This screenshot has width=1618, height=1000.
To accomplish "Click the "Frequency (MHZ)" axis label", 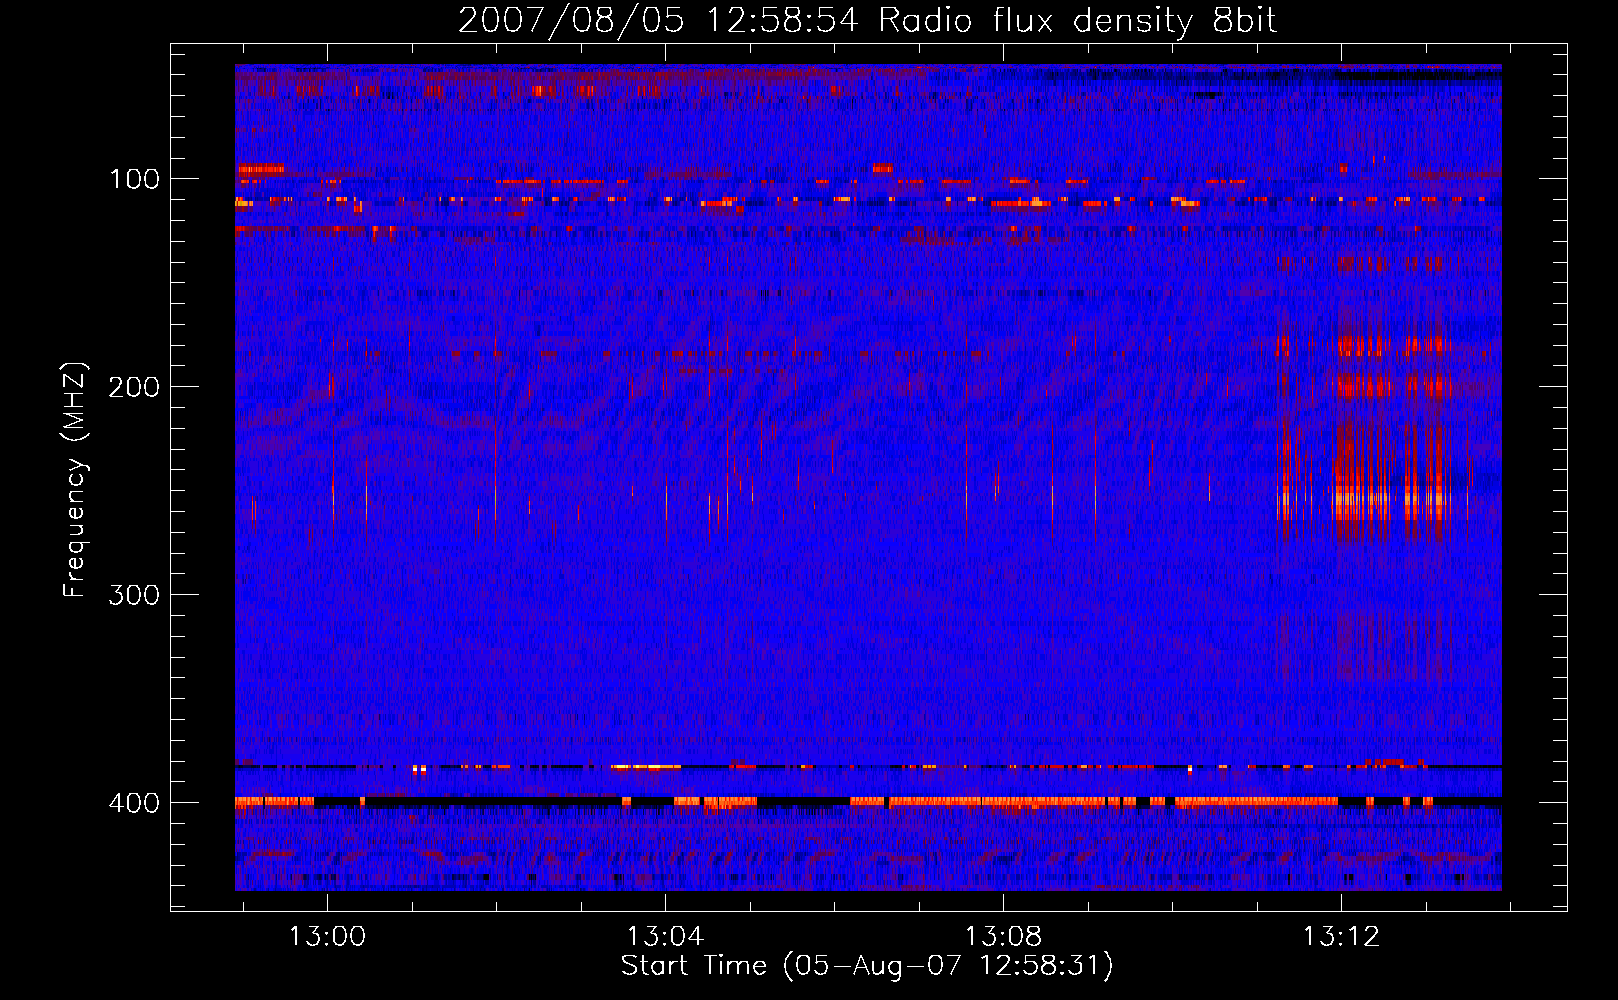I will pos(75,480).
